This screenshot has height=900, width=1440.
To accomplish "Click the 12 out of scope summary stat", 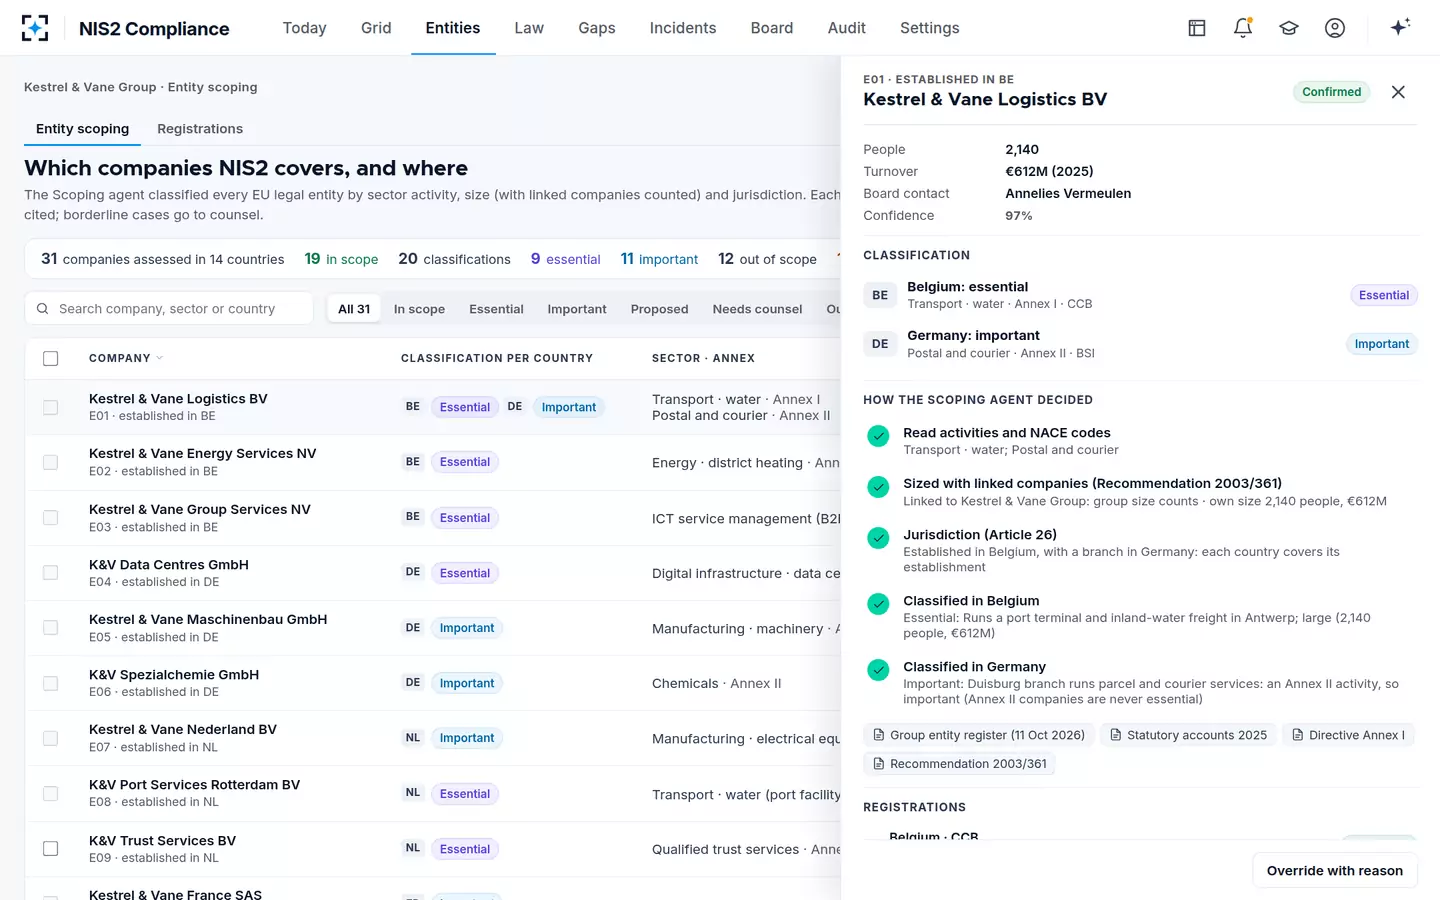I will point(767,259).
